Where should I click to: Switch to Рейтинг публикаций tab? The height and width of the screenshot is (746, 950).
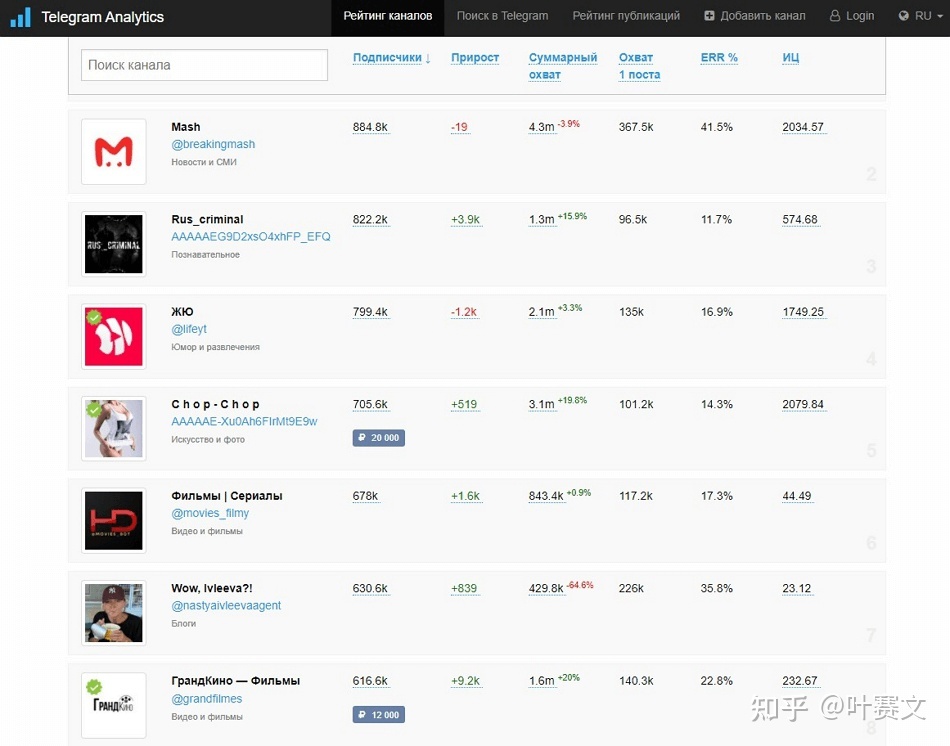626,16
